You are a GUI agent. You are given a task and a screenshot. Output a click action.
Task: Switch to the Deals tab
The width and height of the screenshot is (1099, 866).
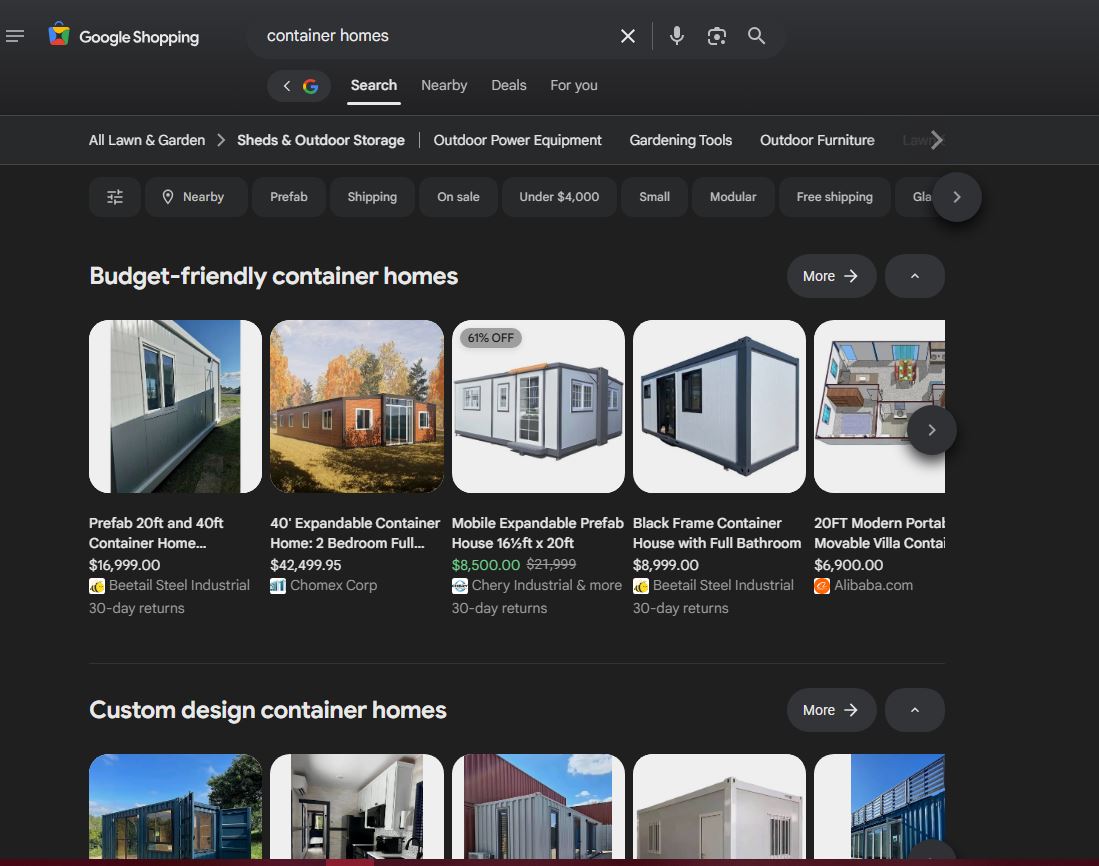click(x=508, y=85)
